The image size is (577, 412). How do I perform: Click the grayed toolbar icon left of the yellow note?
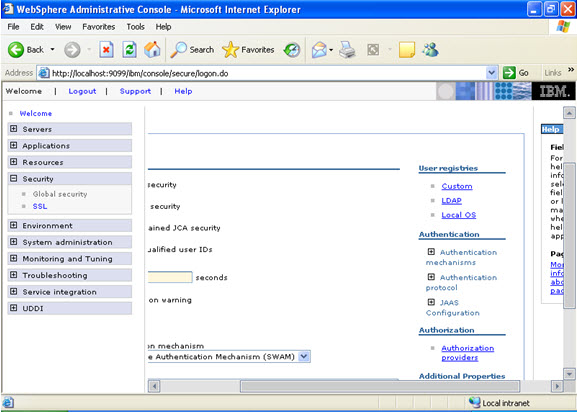[x=373, y=50]
